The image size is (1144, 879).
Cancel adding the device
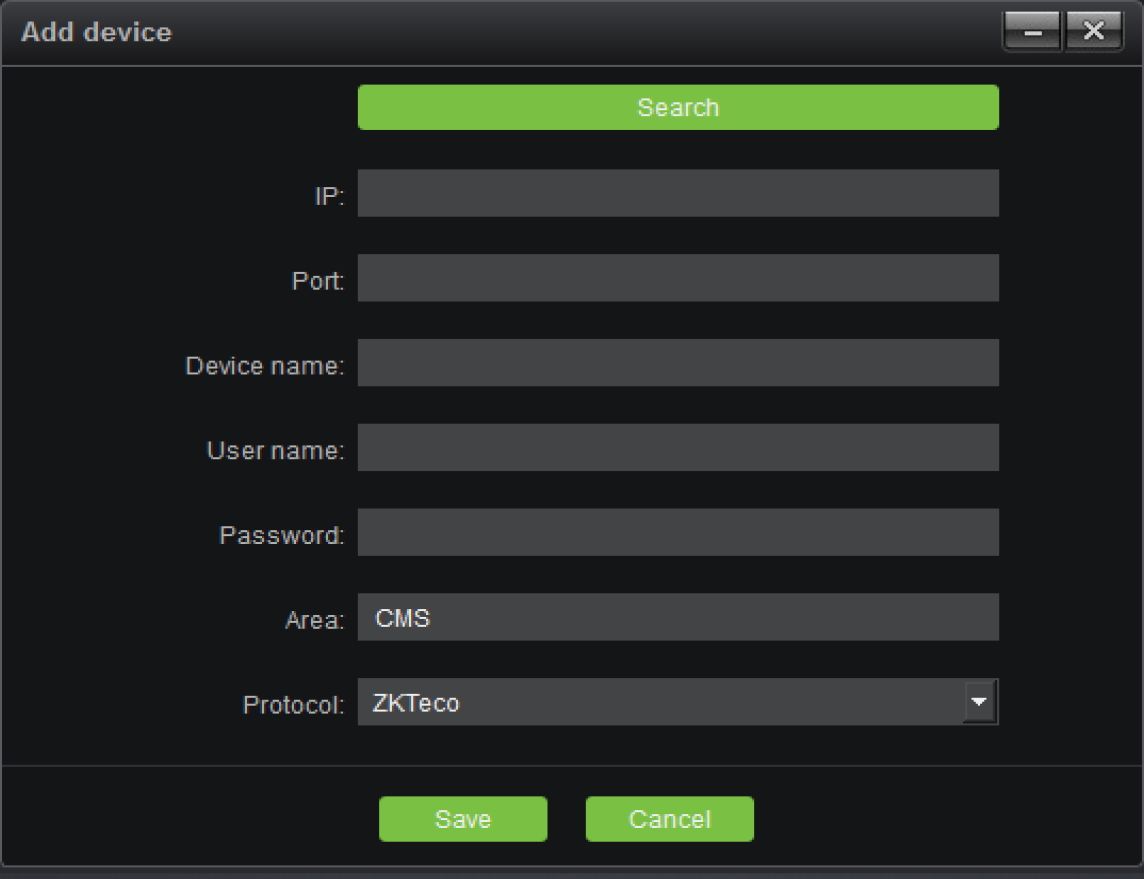[x=669, y=819]
